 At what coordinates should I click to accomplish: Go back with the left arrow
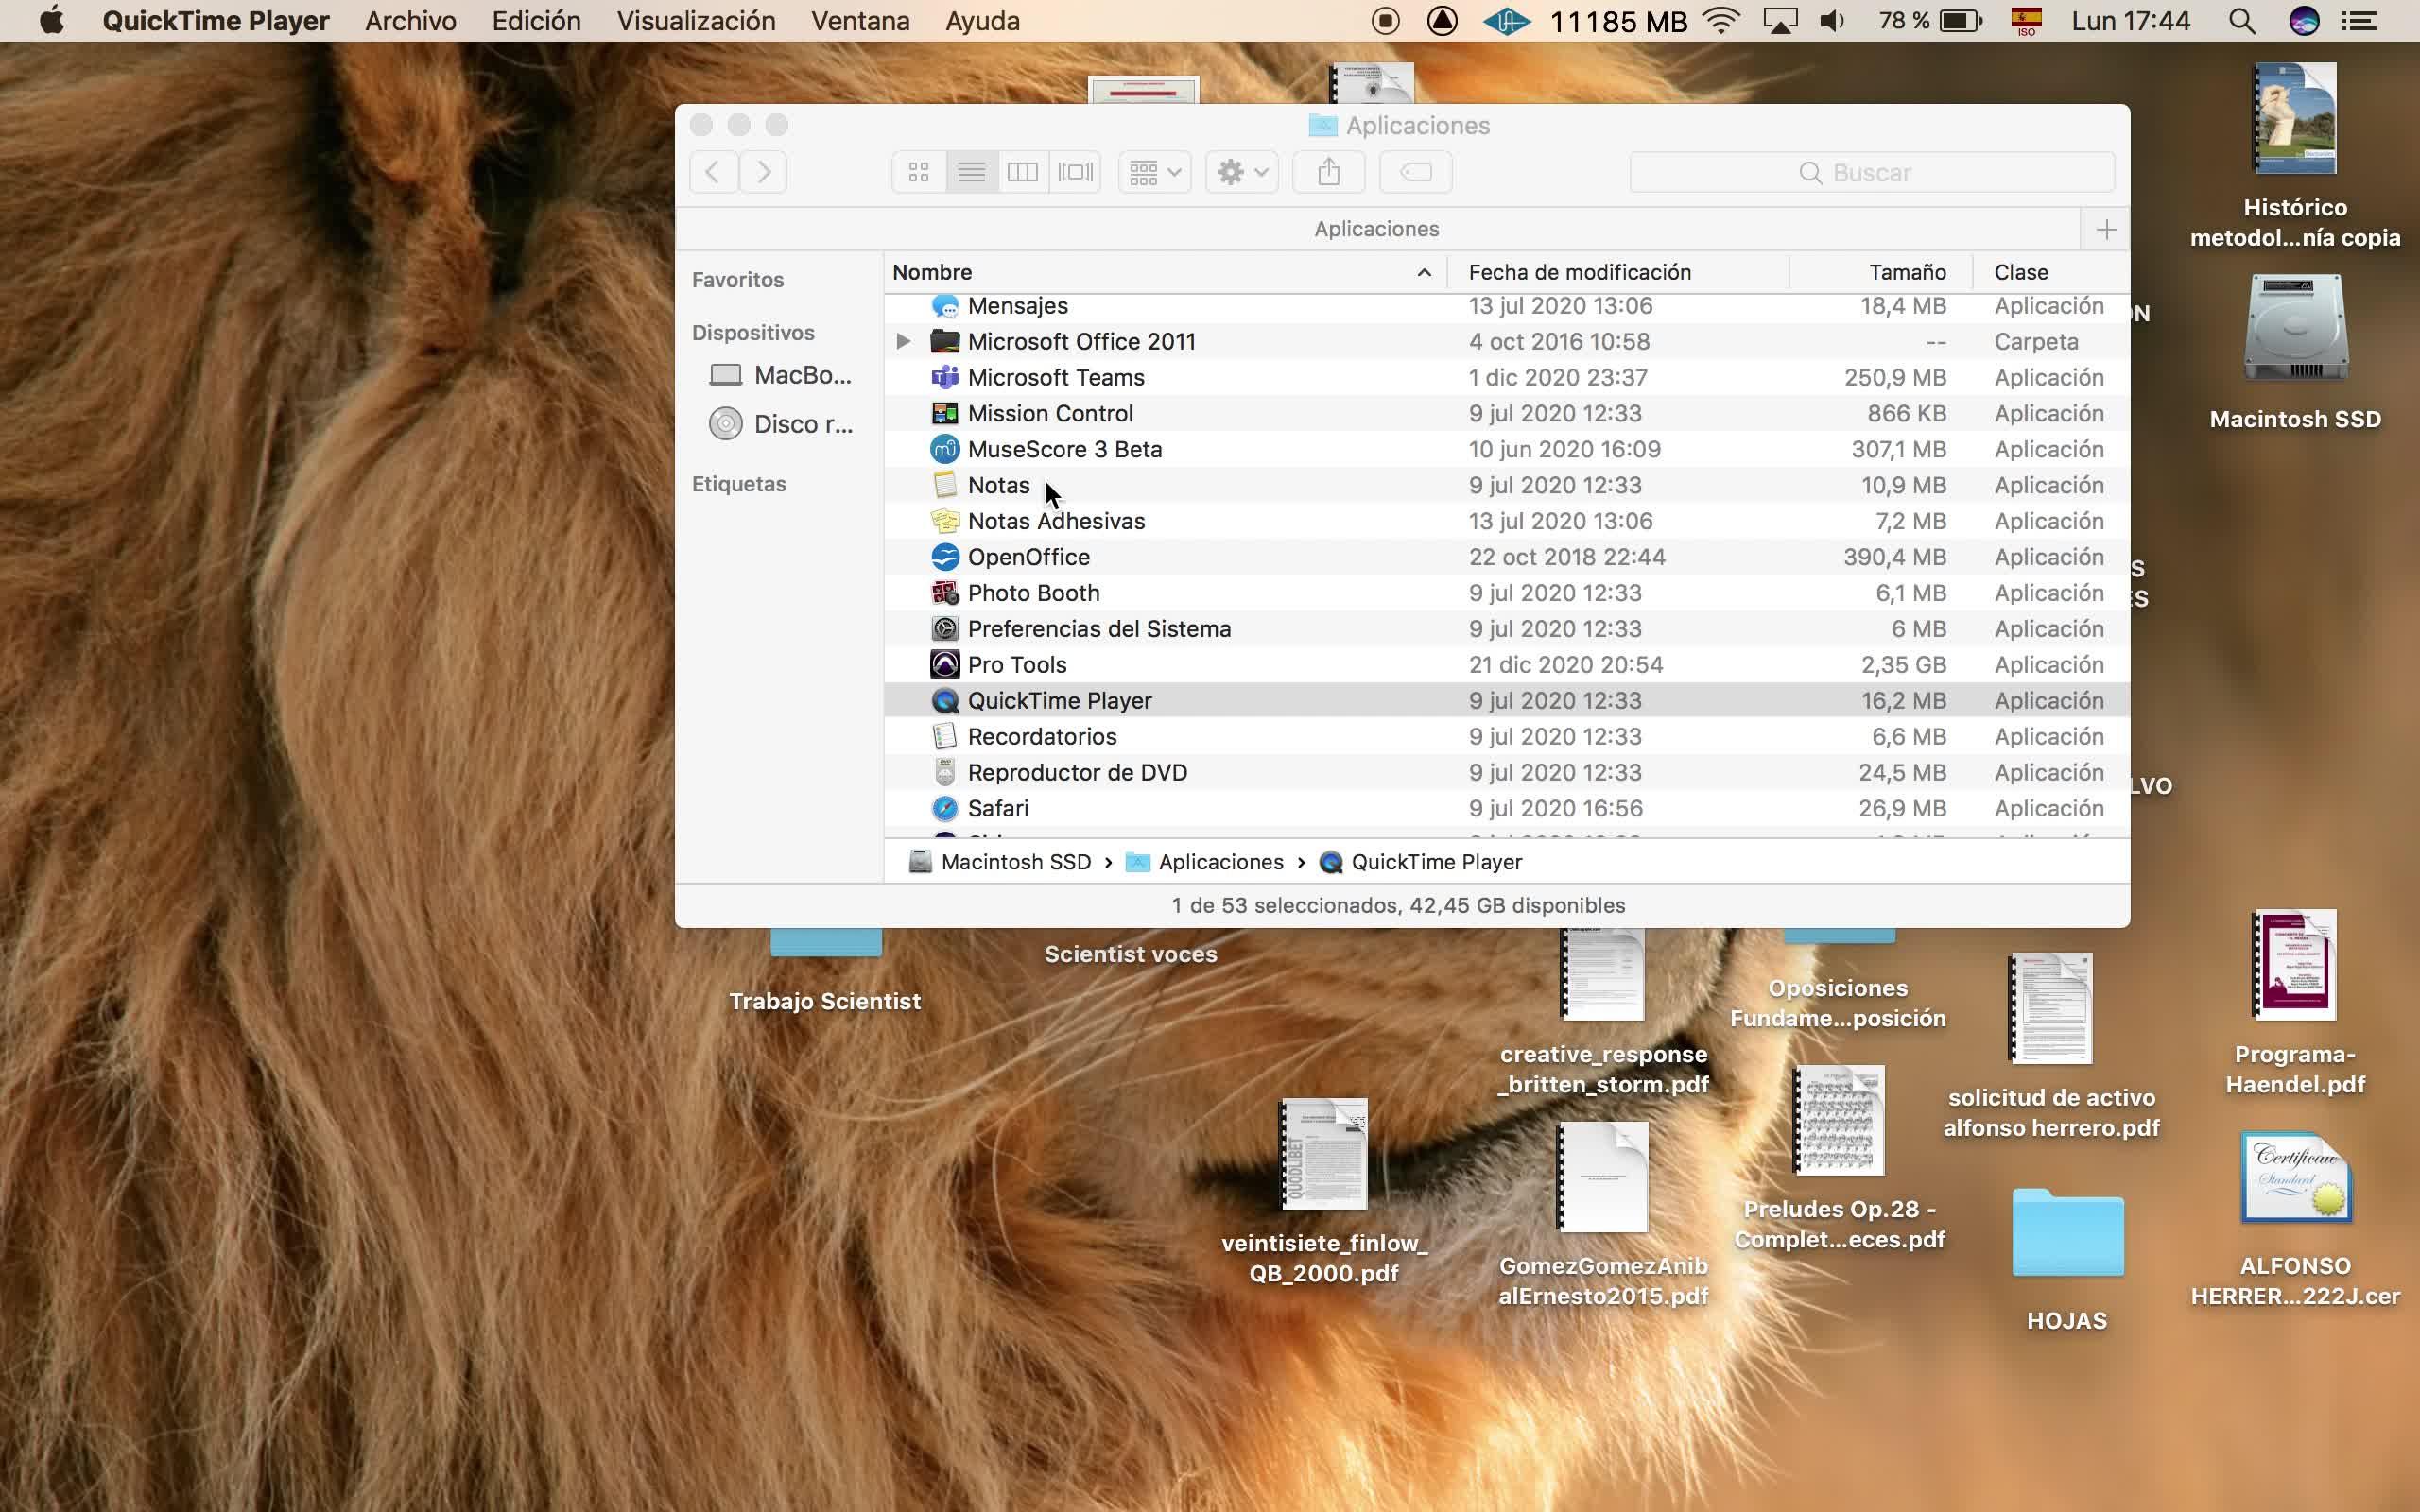coord(713,173)
